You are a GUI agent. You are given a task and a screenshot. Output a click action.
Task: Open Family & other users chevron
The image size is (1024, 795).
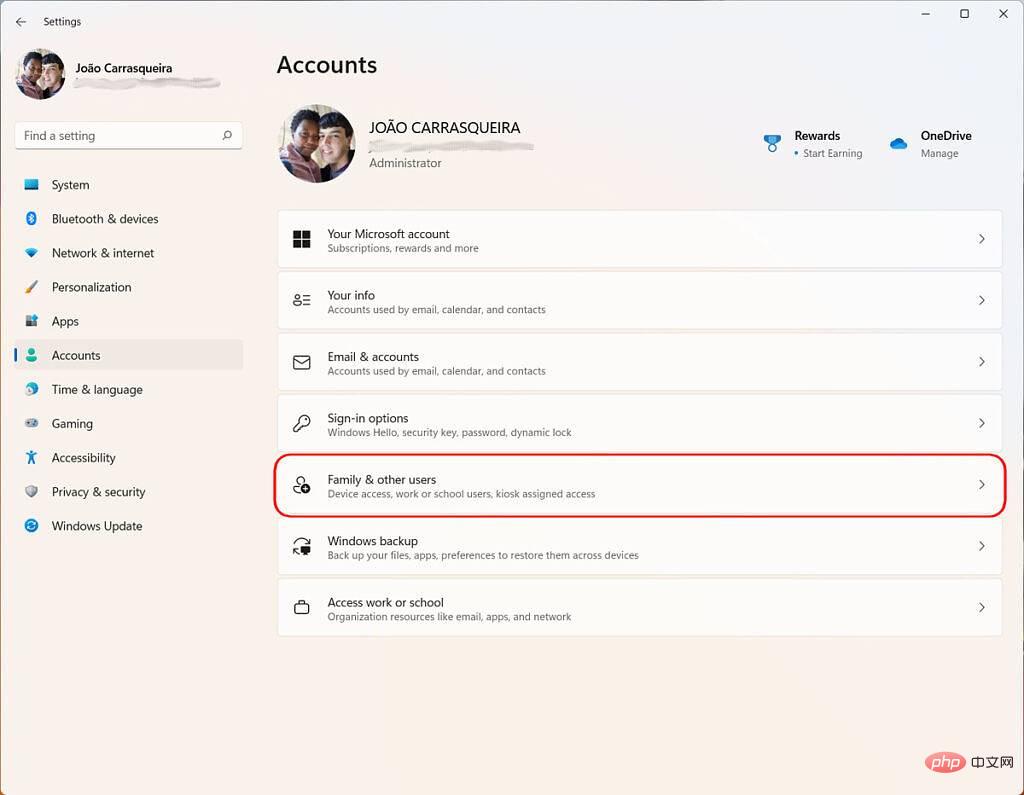981,485
